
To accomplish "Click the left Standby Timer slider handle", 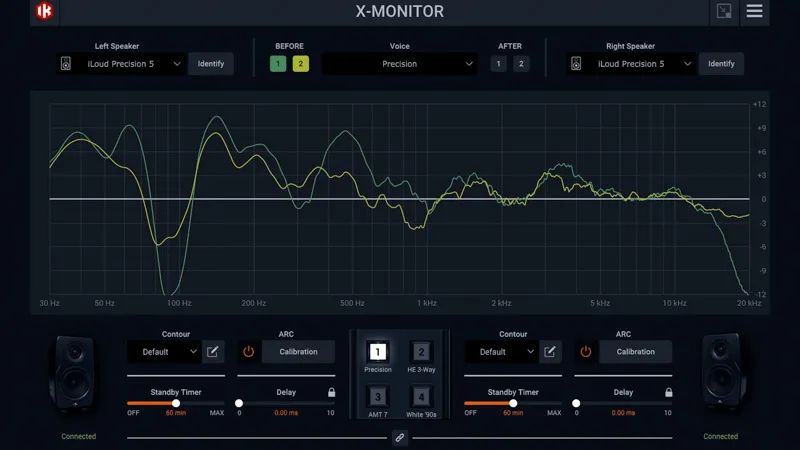I will point(176,403).
